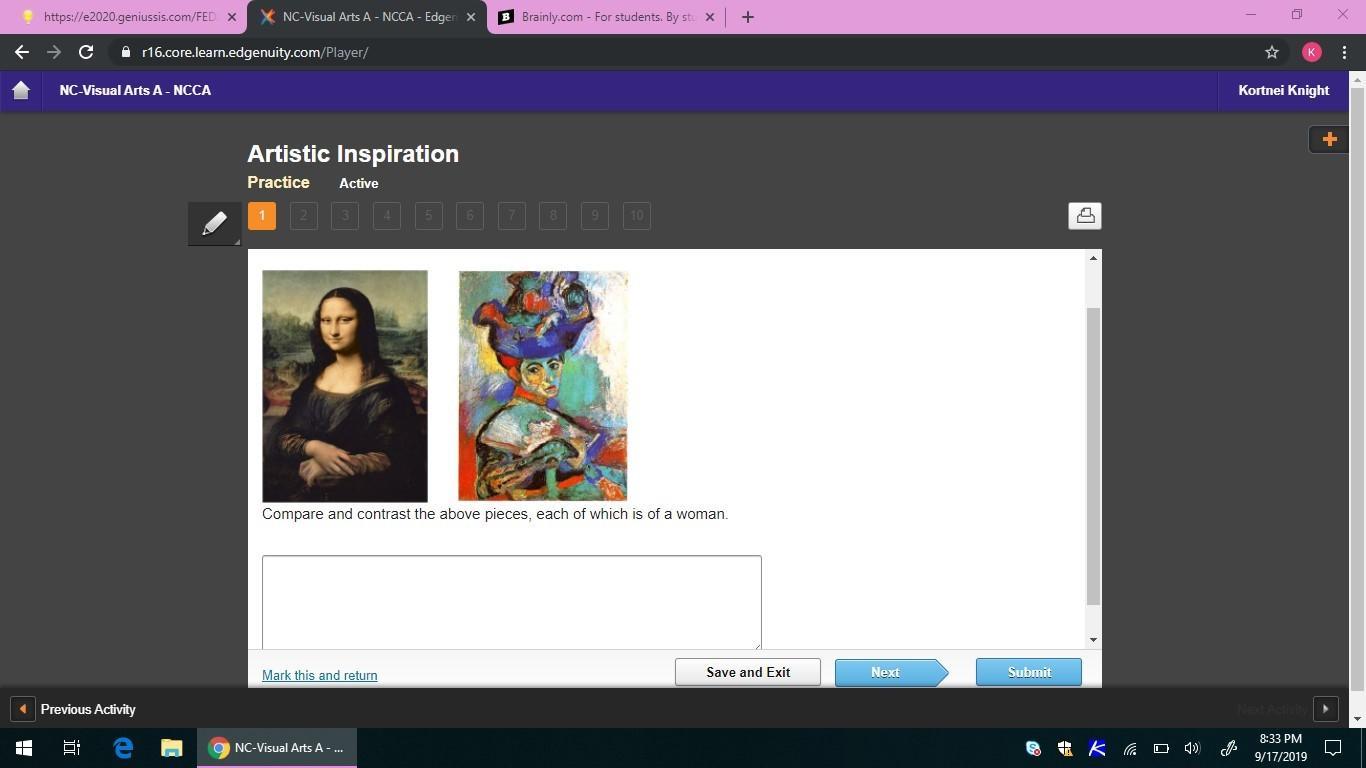The width and height of the screenshot is (1366, 768).
Task: Close the NC-Visual Arts A tab
Action: coord(471,17)
